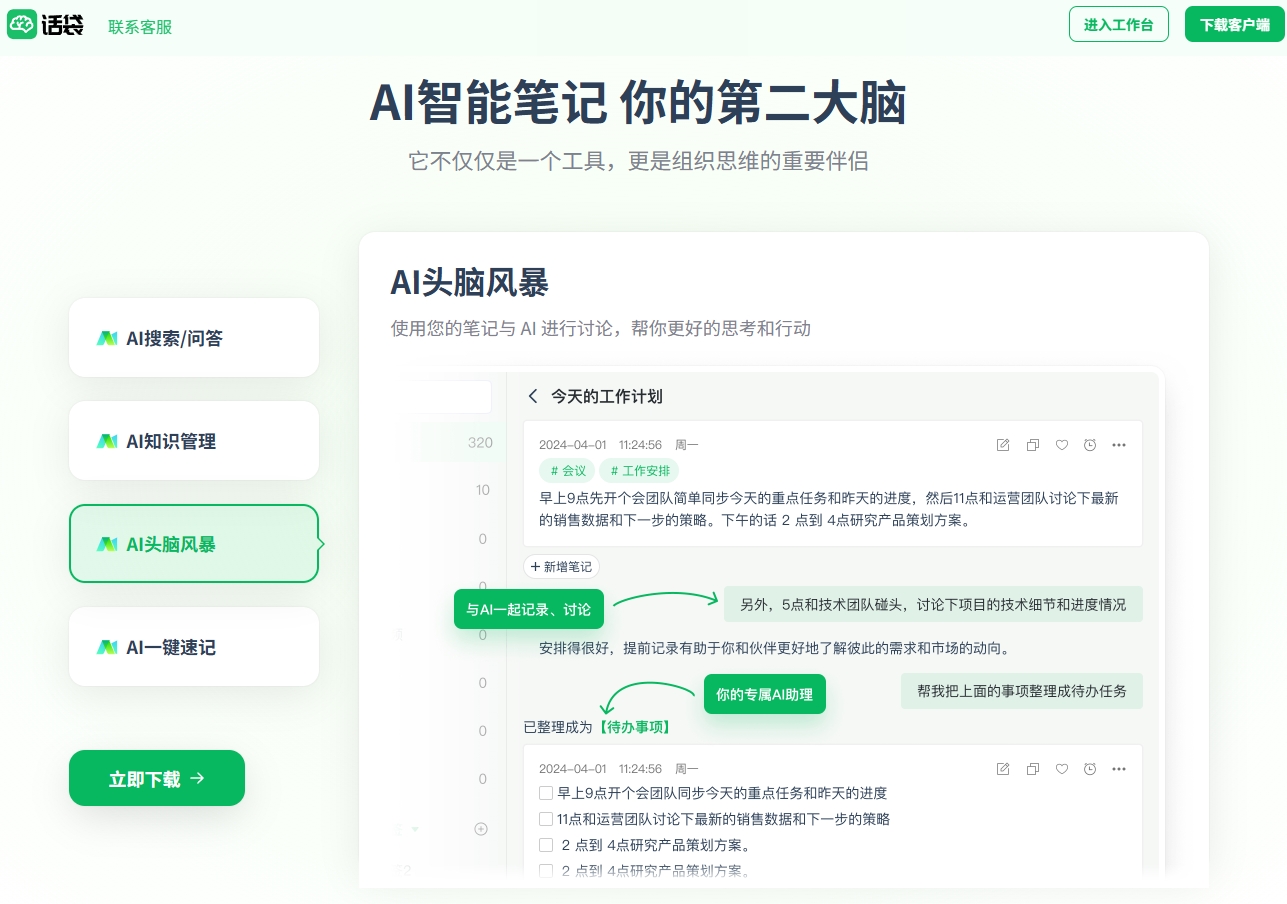Switch to the AI搜索/问答 feature tab
Viewport: 1287px width, 904px height.
[193, 338]
